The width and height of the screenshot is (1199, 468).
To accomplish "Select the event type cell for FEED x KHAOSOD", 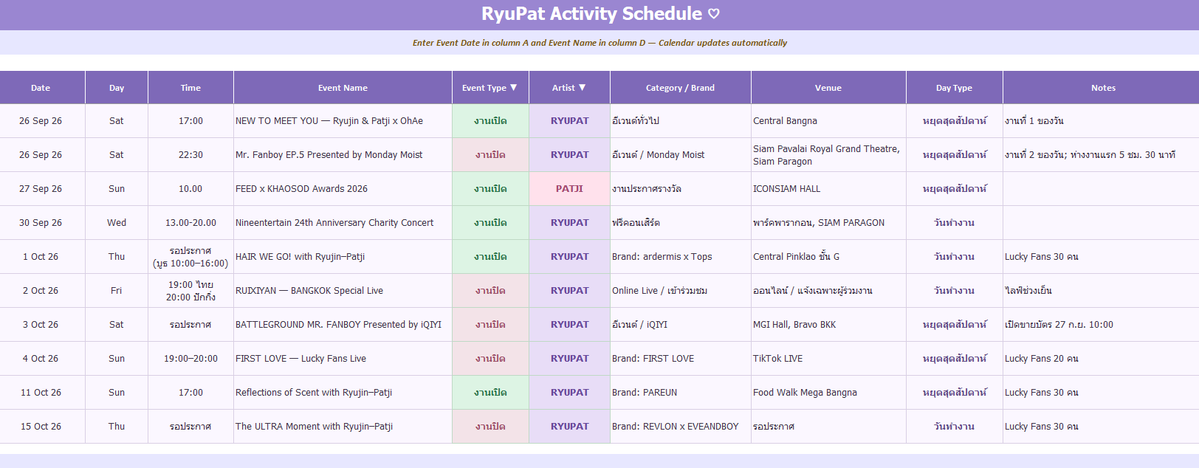I will click(490, 189).
